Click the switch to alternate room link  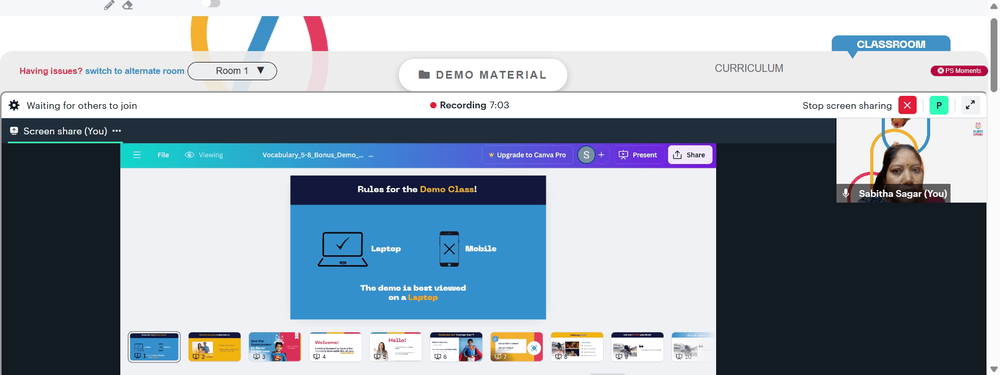click(135, 71)
